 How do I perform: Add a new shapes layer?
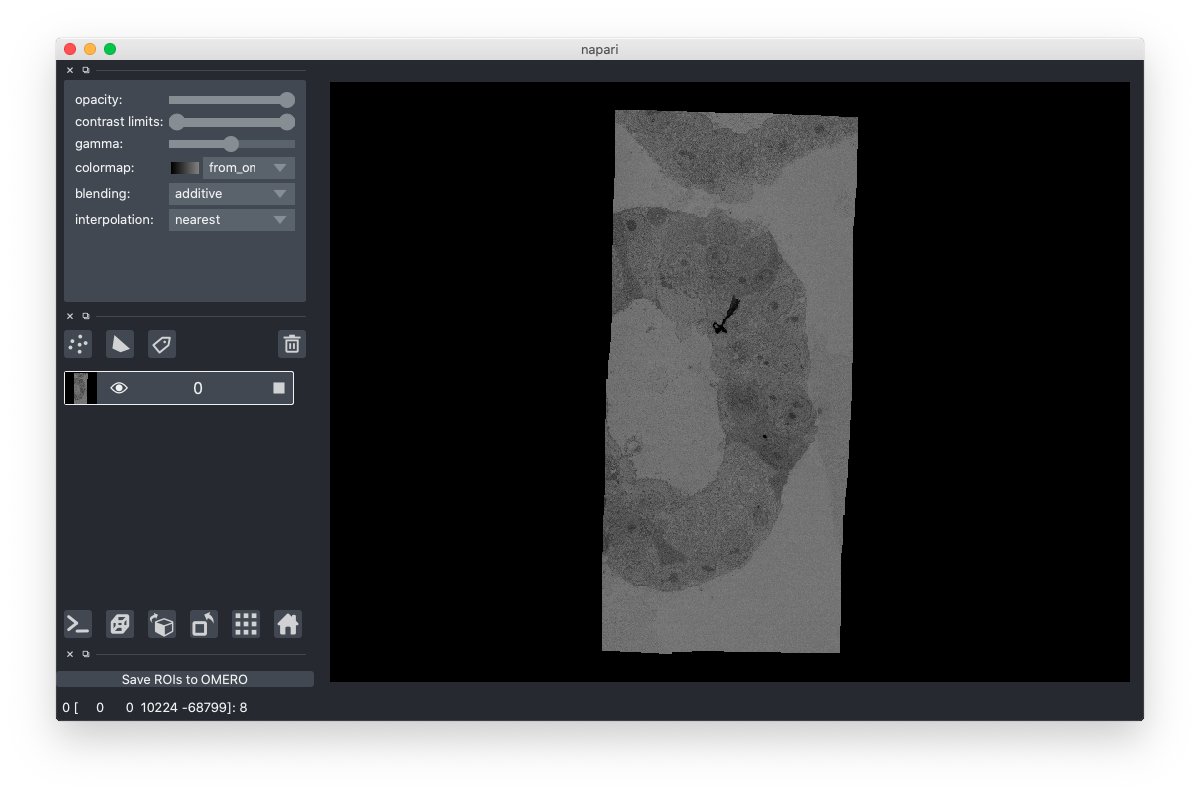[x=120, y=344]
